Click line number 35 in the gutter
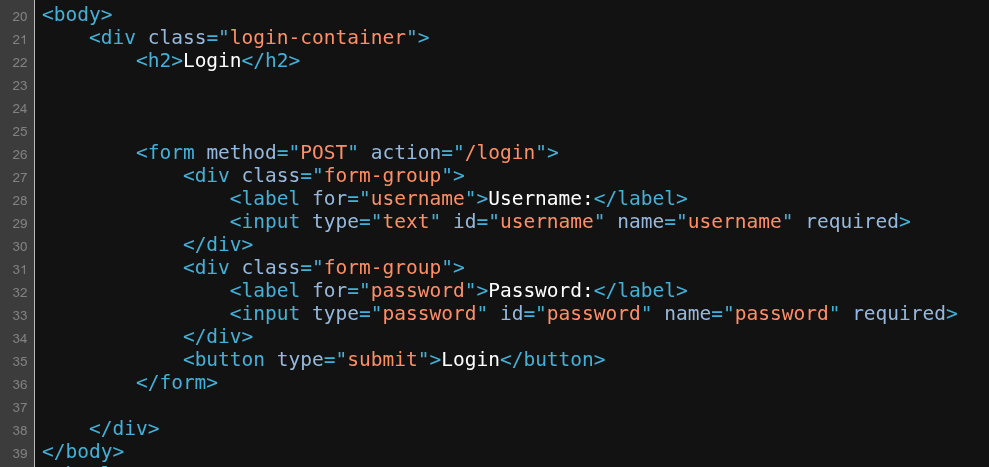Screen dimensions: 989x467 point(20,362)
